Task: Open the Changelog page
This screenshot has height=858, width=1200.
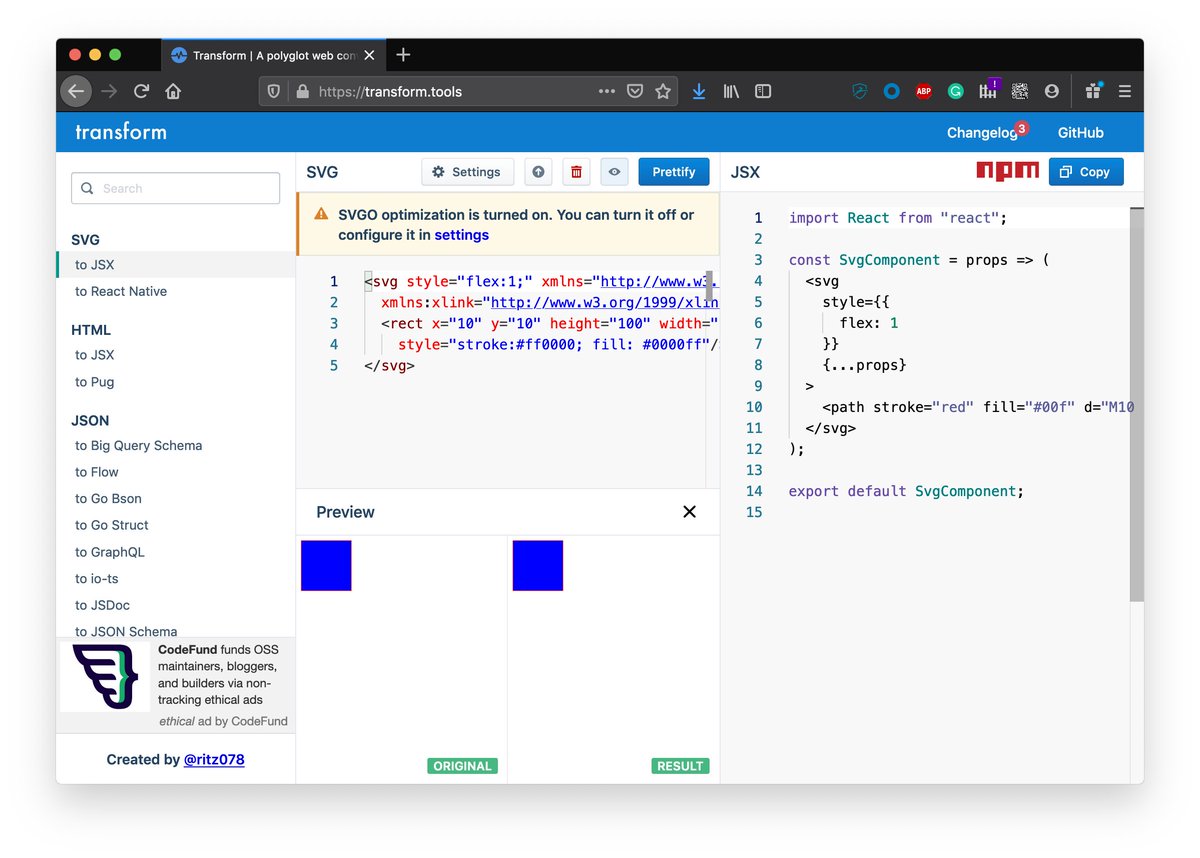Action: [x=982, y=132]
